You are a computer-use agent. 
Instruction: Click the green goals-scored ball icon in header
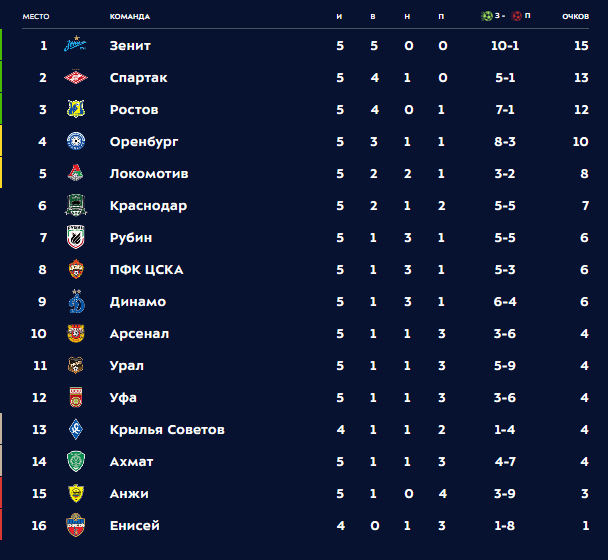pyautogui.click(x=487, y=16)
